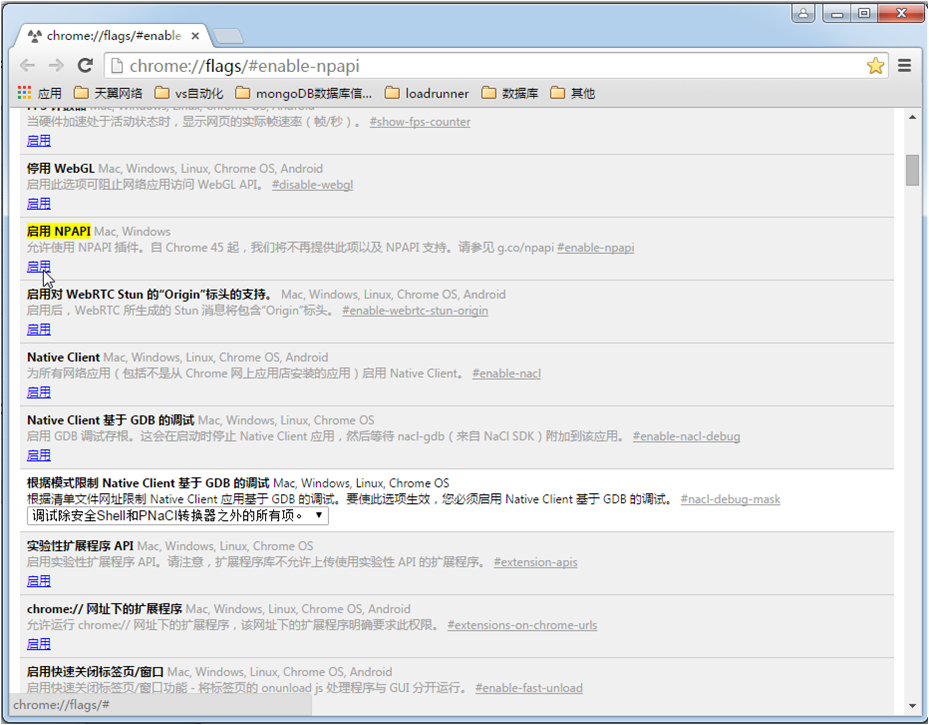929x725 pixels.
Task: Click the 实验性扩展程序 API heading
Action: tap(80, 546)
